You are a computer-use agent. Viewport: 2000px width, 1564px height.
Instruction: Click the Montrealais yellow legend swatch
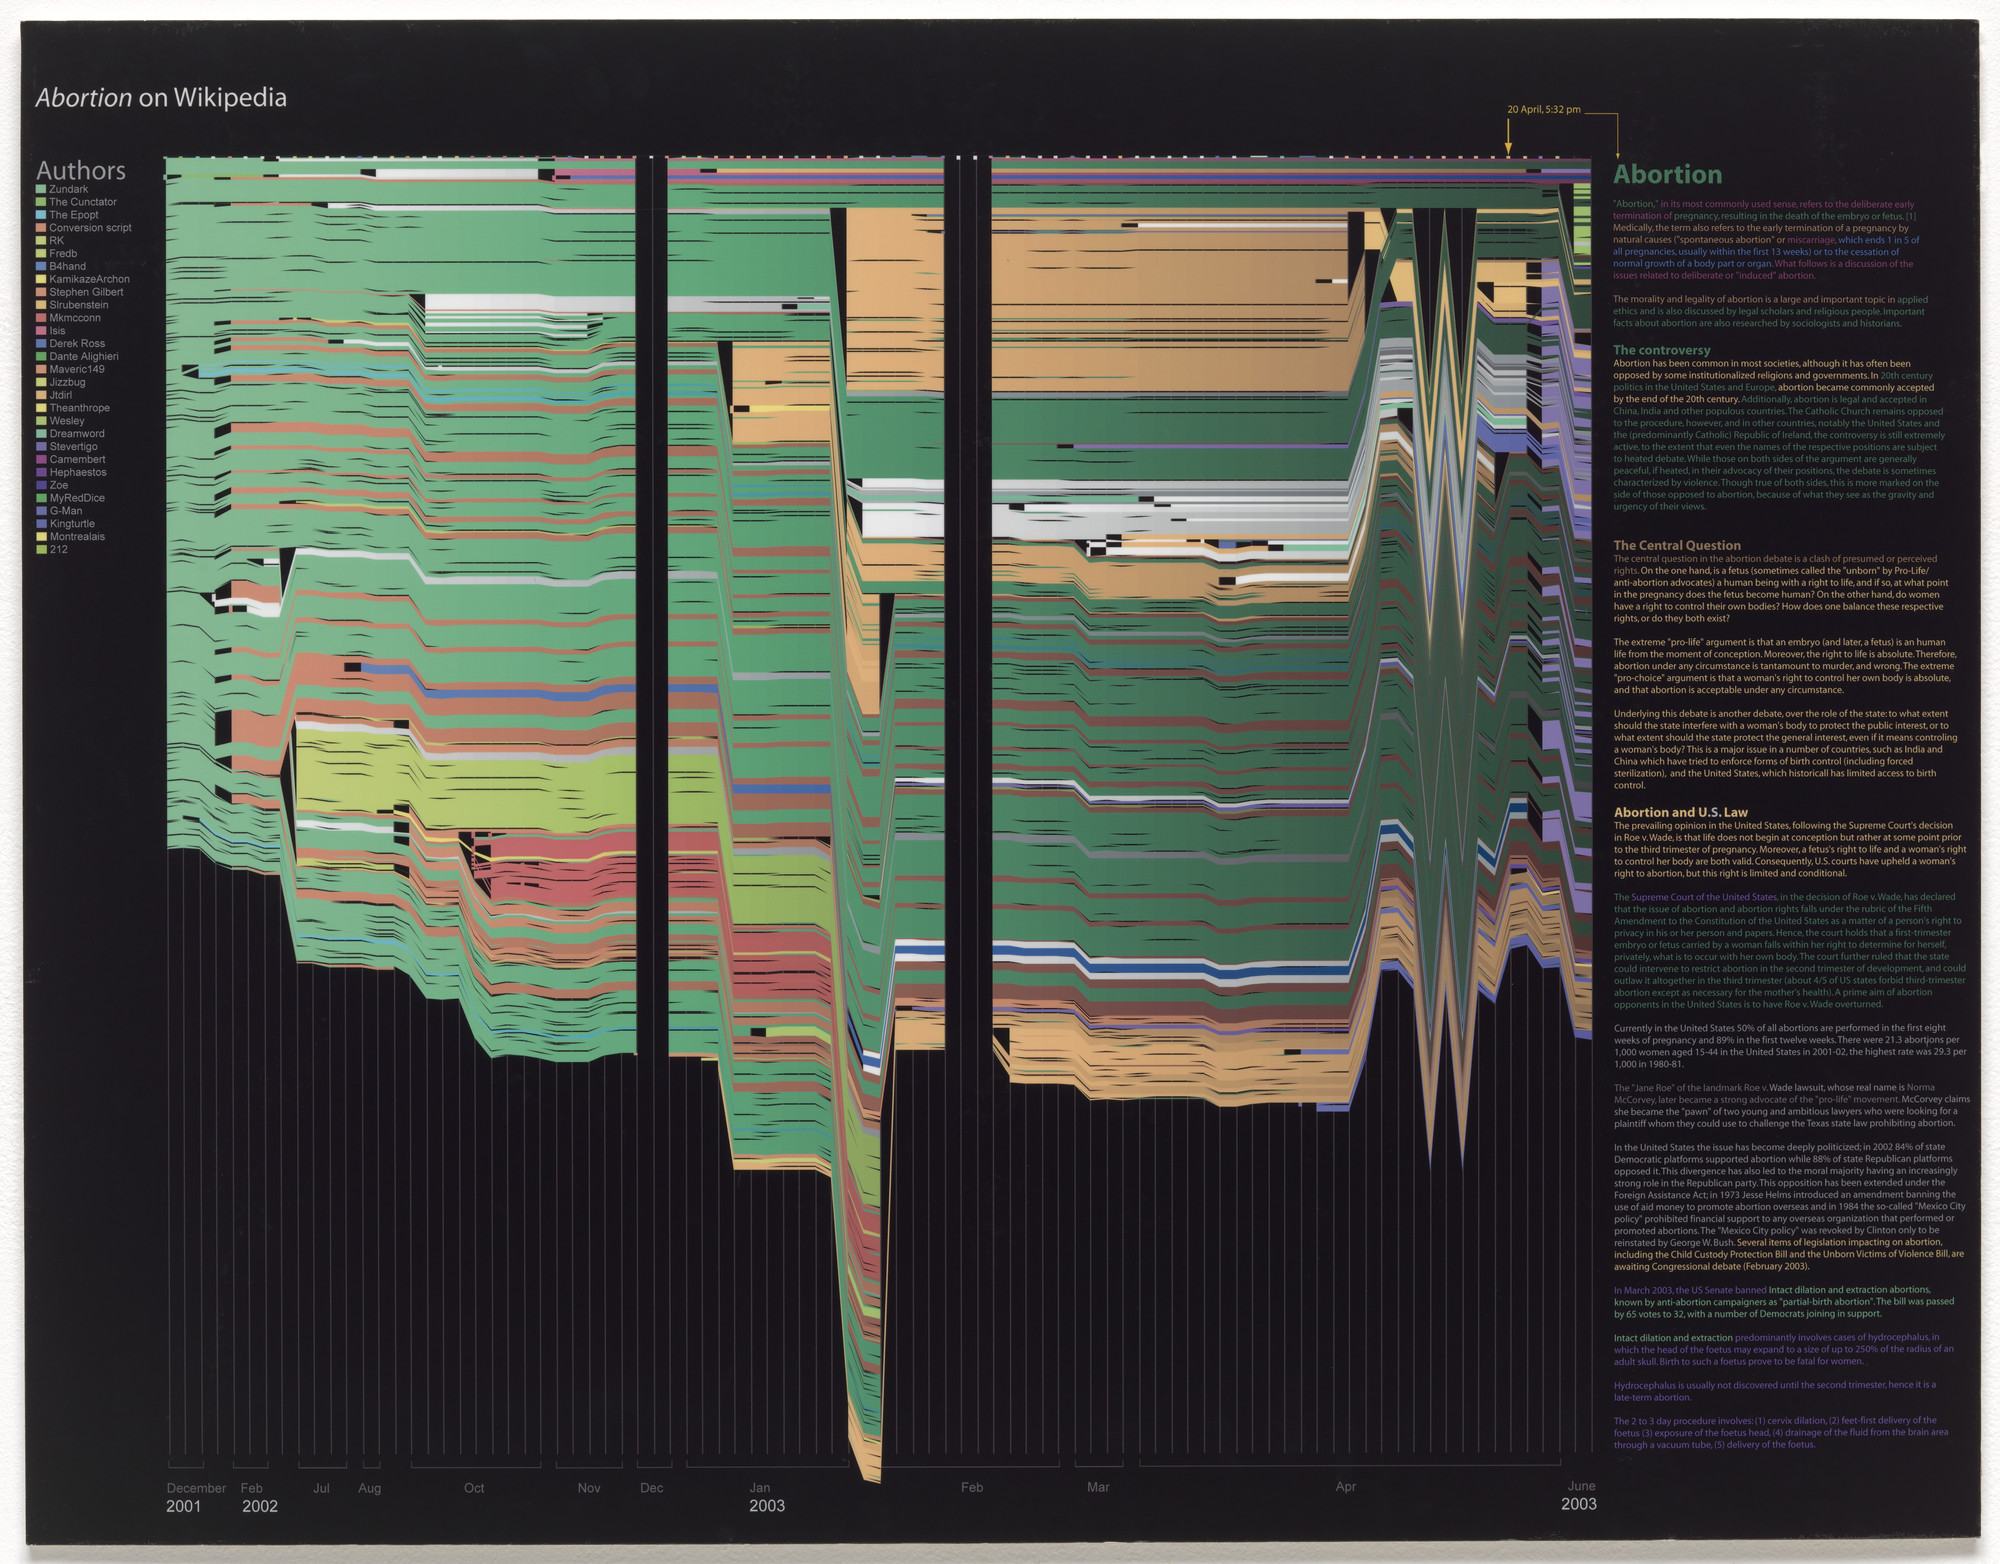(41, 537)
